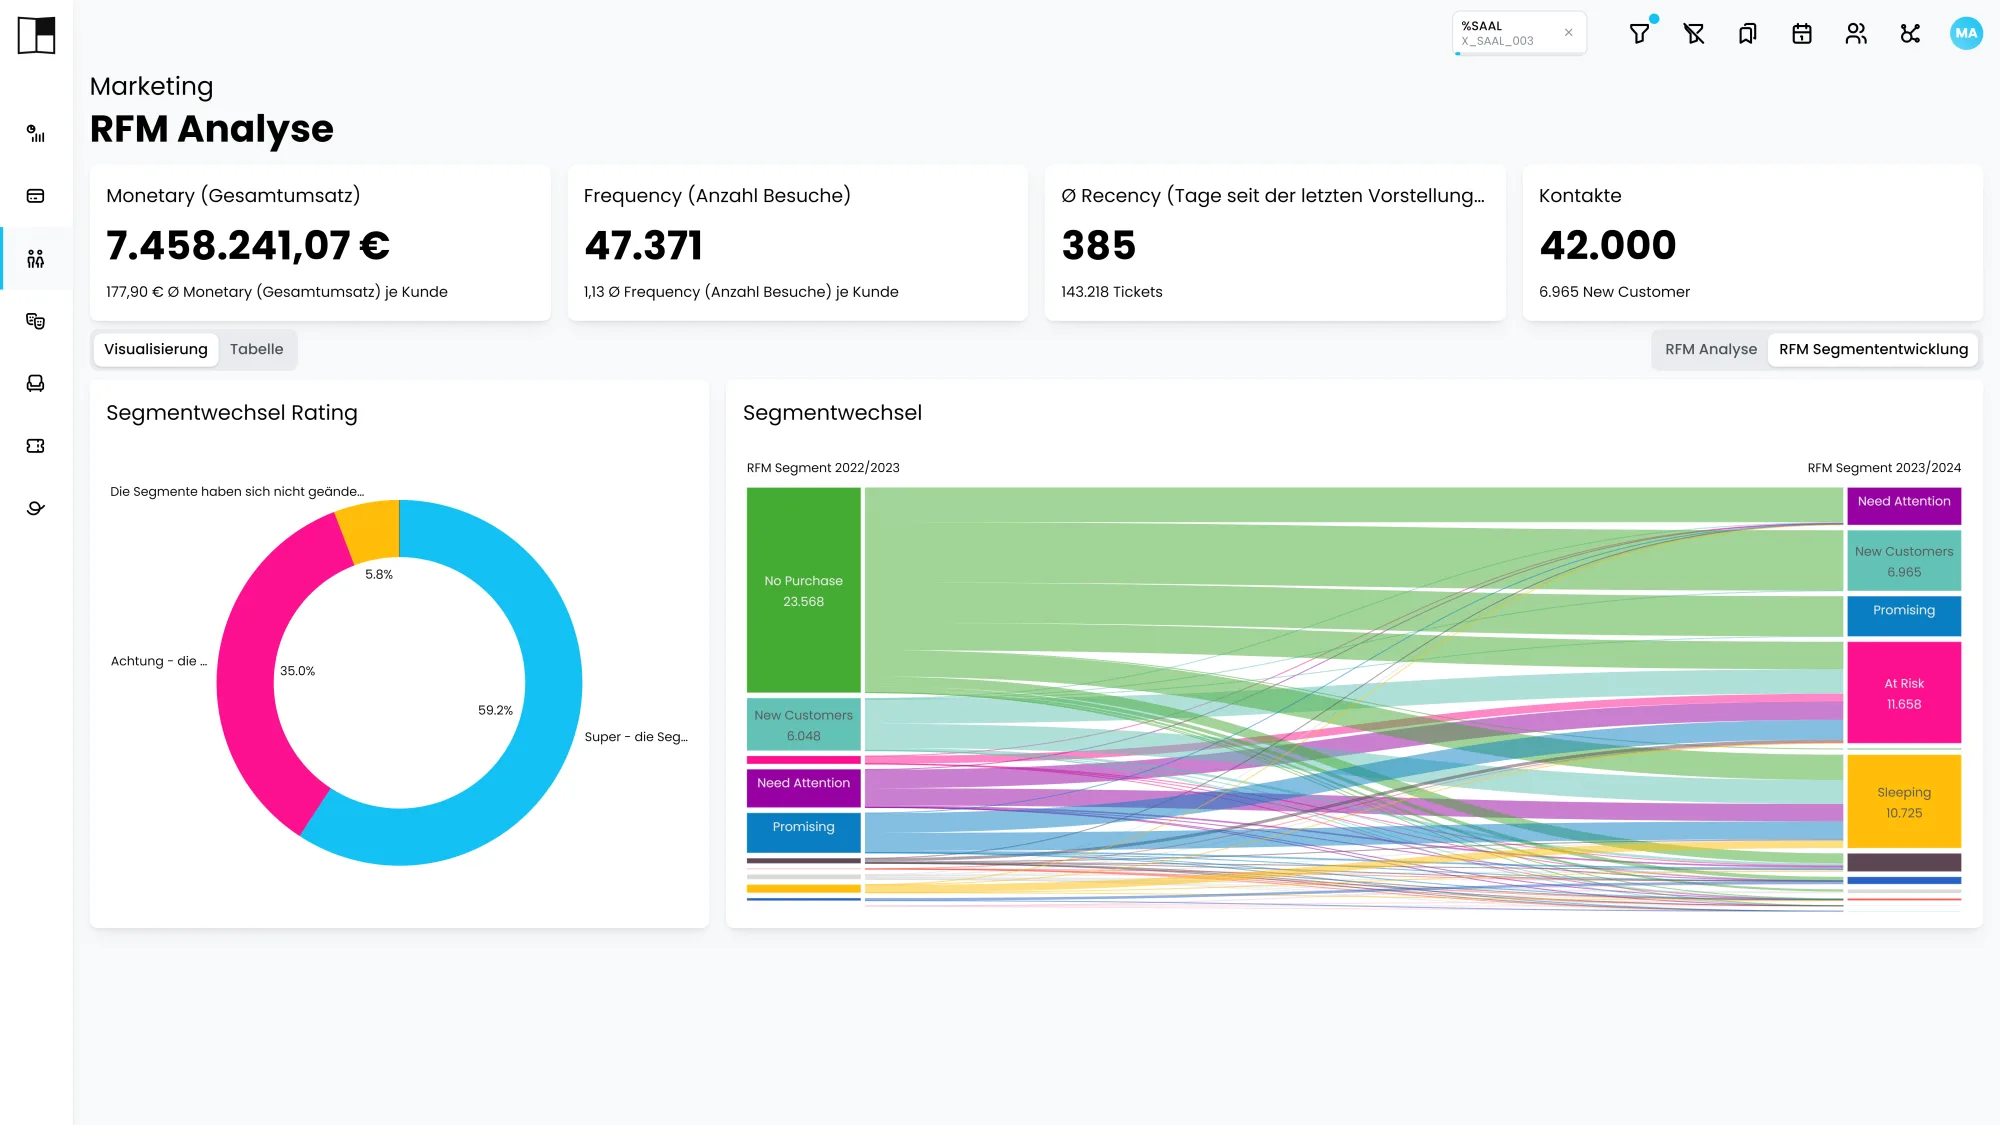
Task: Click 'Die Segmente haben sich nicht geände...' label
Action: 237,491
